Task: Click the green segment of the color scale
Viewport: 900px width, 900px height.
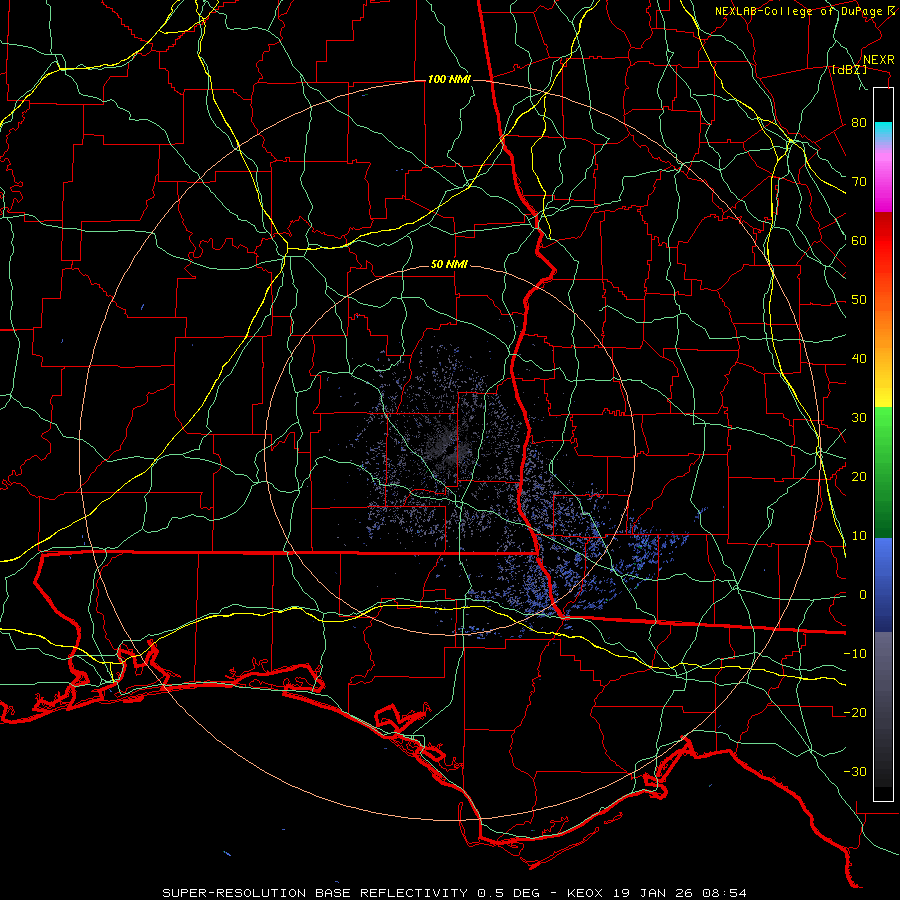Action: [883, 472]
